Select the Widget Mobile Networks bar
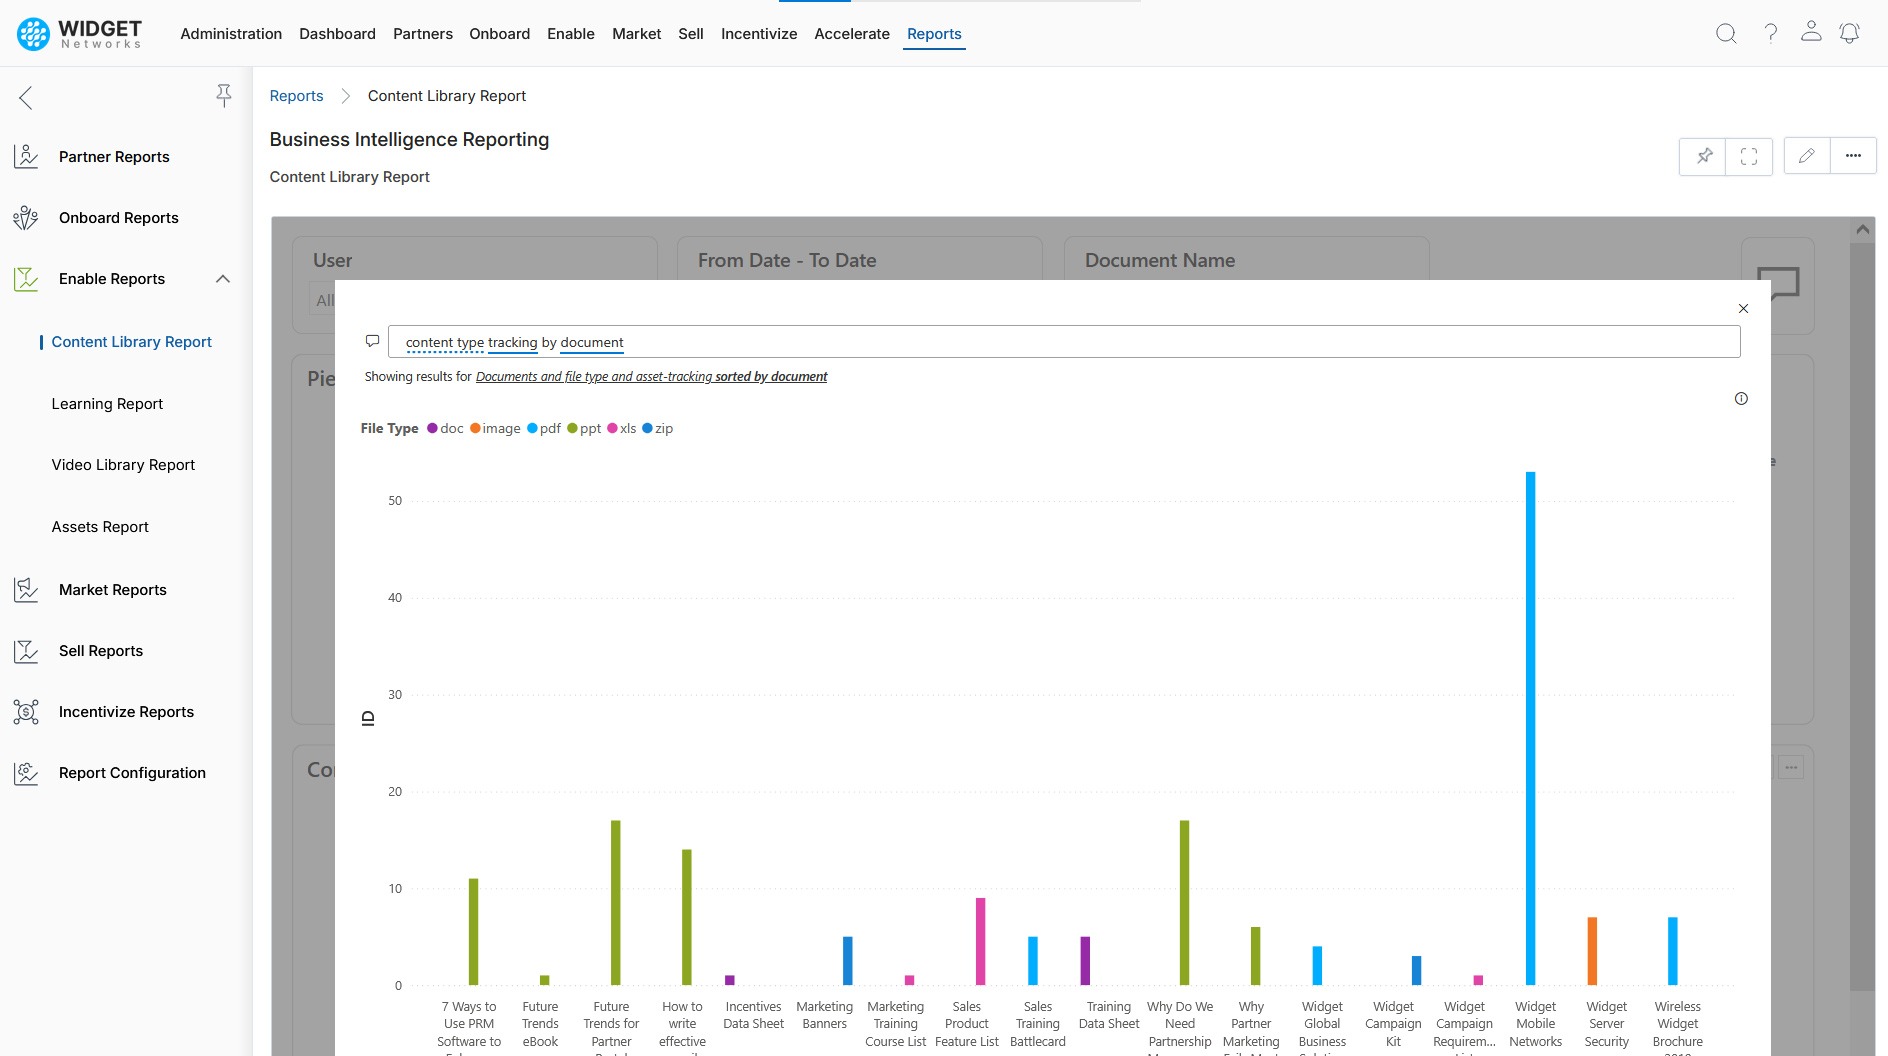 point(1530,728)
